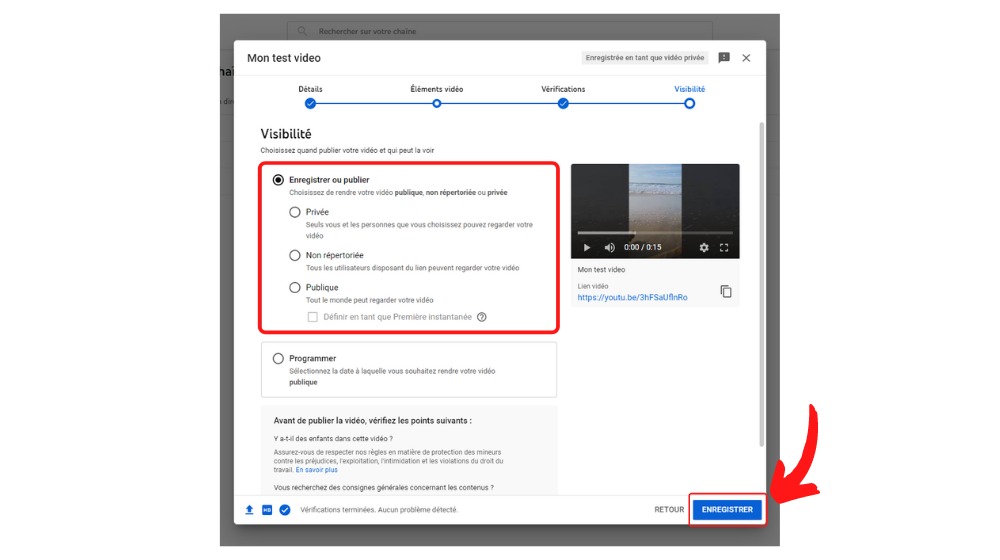Click the 'Enregistrée en tant que vidéo privée' badge

point(645,58)
